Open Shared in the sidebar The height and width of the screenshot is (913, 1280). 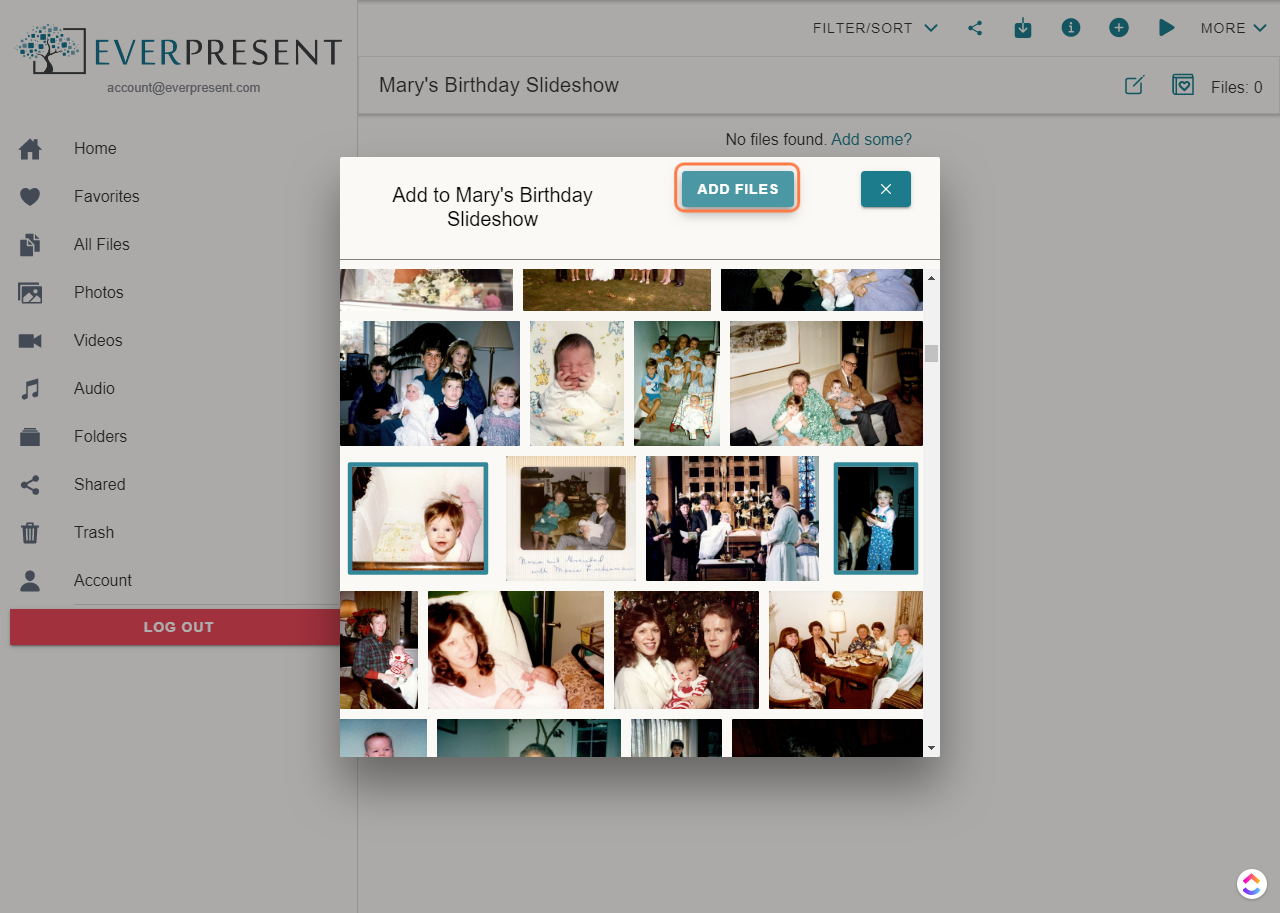(99, 484)
